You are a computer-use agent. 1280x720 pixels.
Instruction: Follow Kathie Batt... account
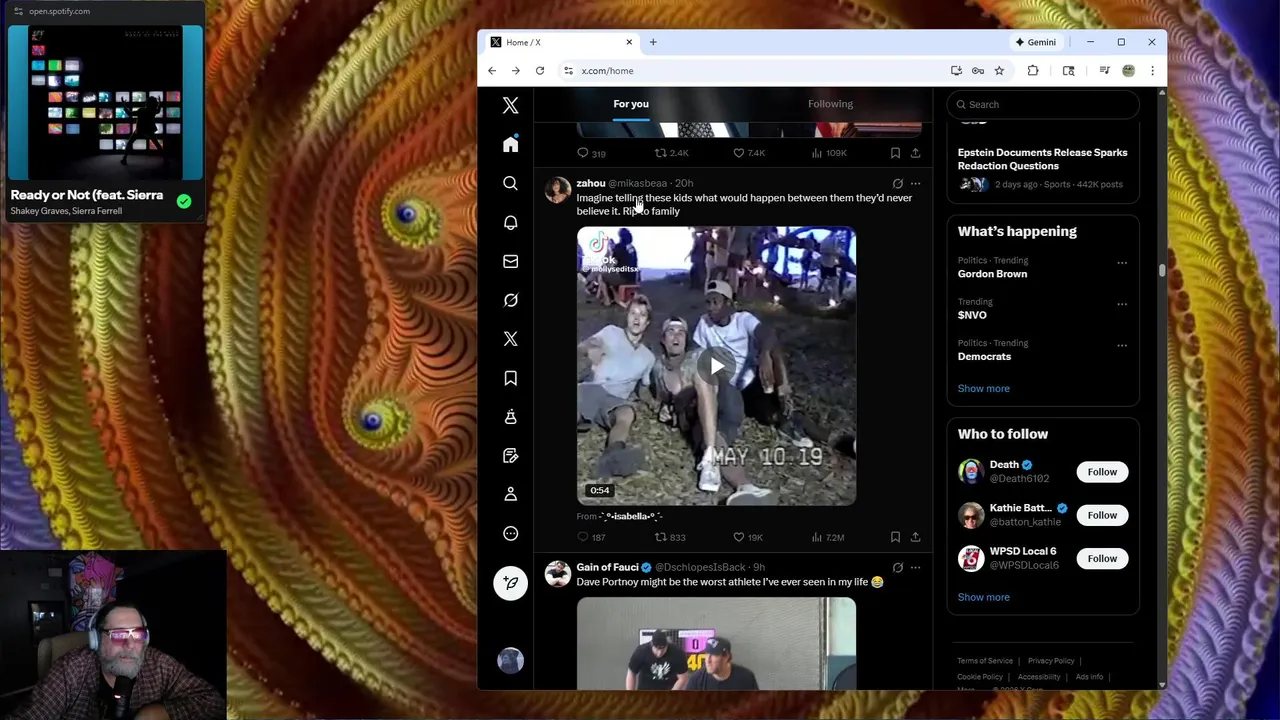click(x=1102, y=515)
